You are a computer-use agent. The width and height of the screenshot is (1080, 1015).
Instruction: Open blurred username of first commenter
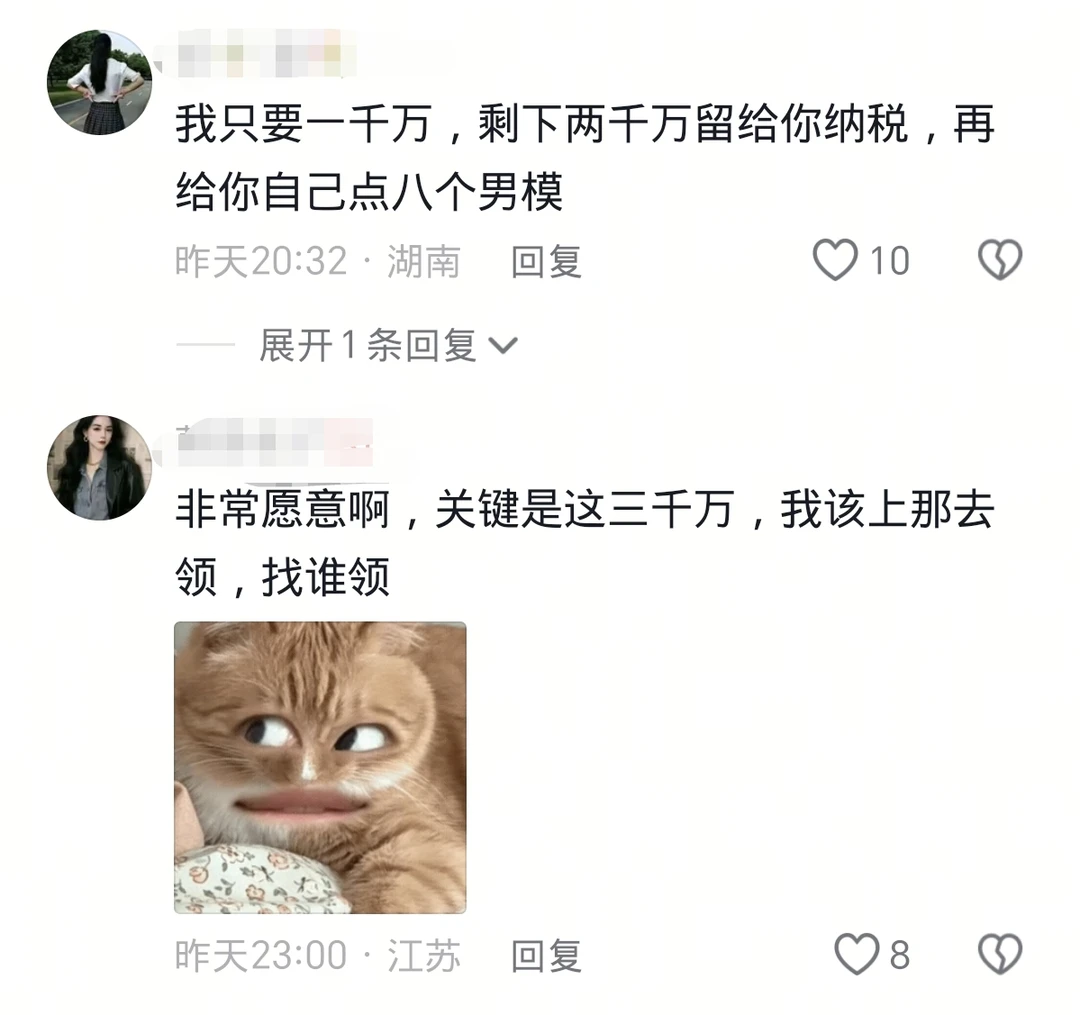(262, 54)
